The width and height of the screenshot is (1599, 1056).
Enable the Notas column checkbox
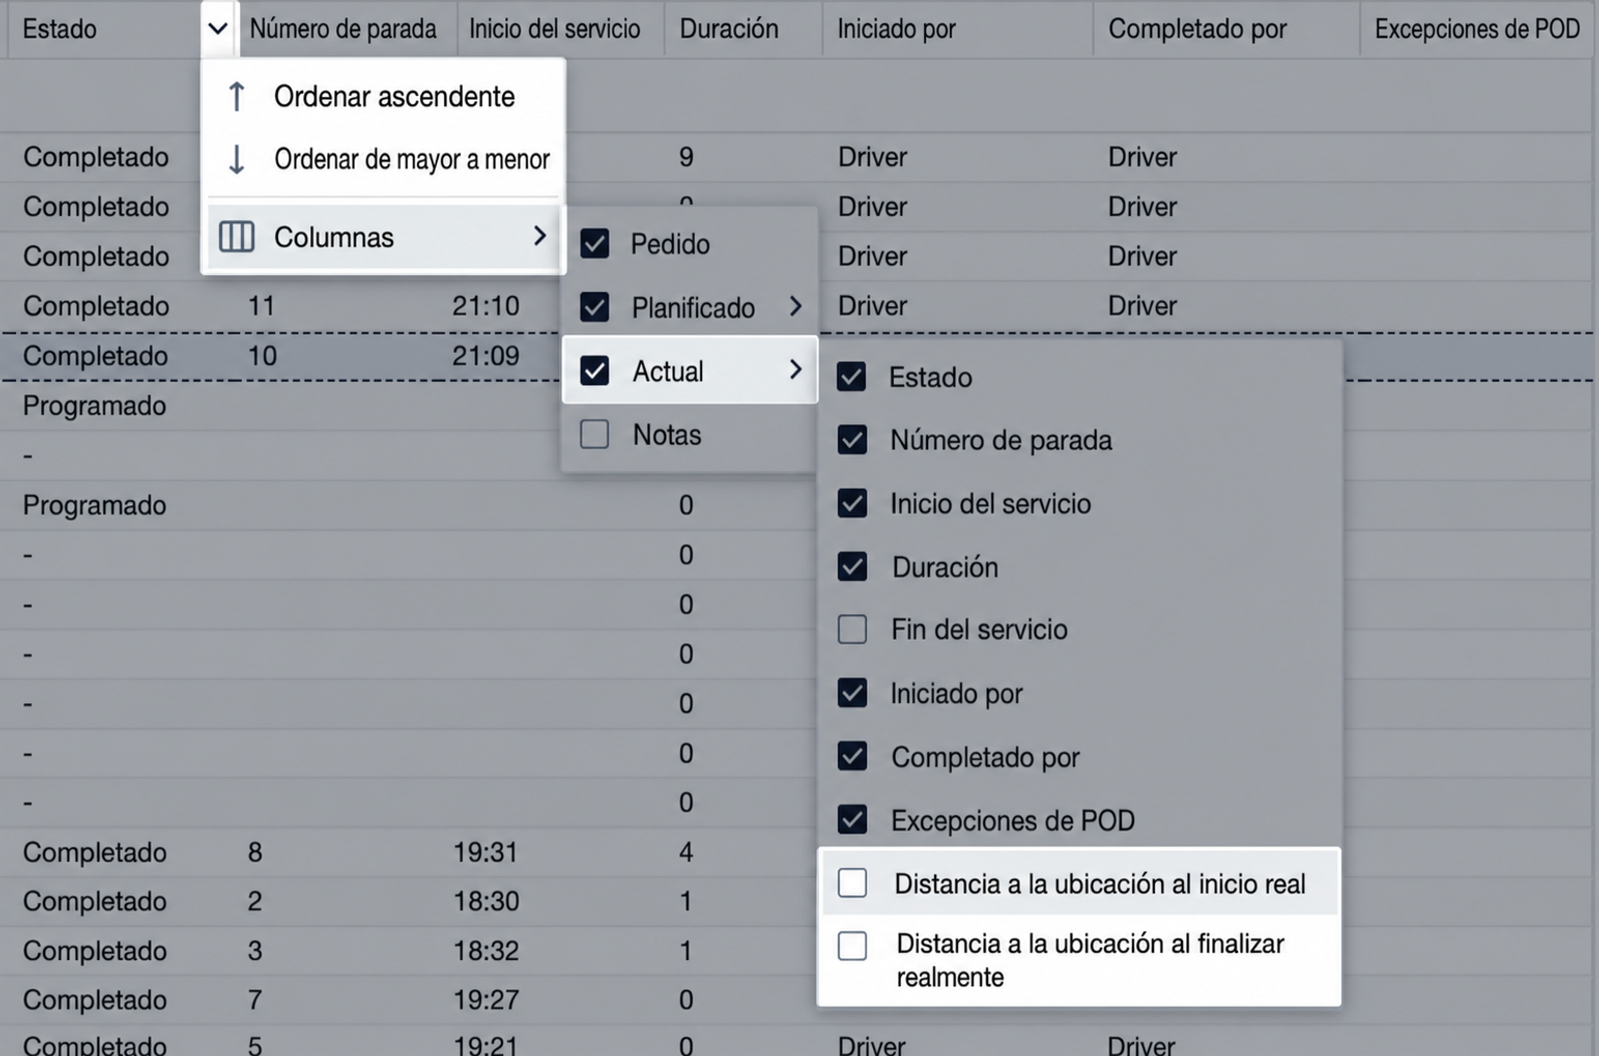click(x=595, y=434)
